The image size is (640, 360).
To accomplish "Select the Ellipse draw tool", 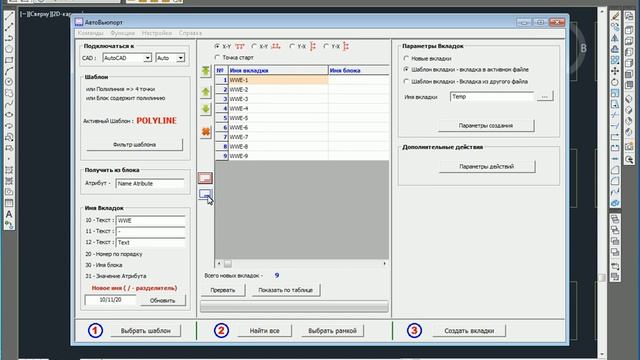I will pyautogui.click(x=9, y=115).
